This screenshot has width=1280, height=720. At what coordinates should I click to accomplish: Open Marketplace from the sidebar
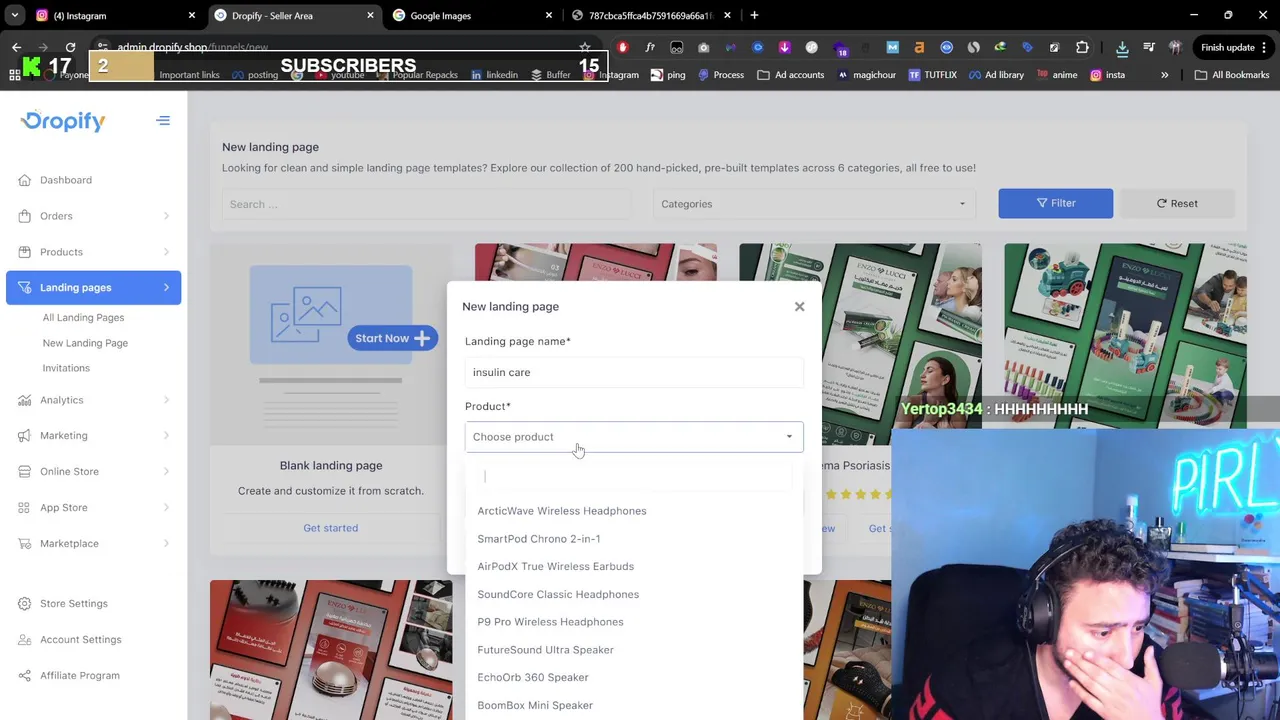point(69,544)
